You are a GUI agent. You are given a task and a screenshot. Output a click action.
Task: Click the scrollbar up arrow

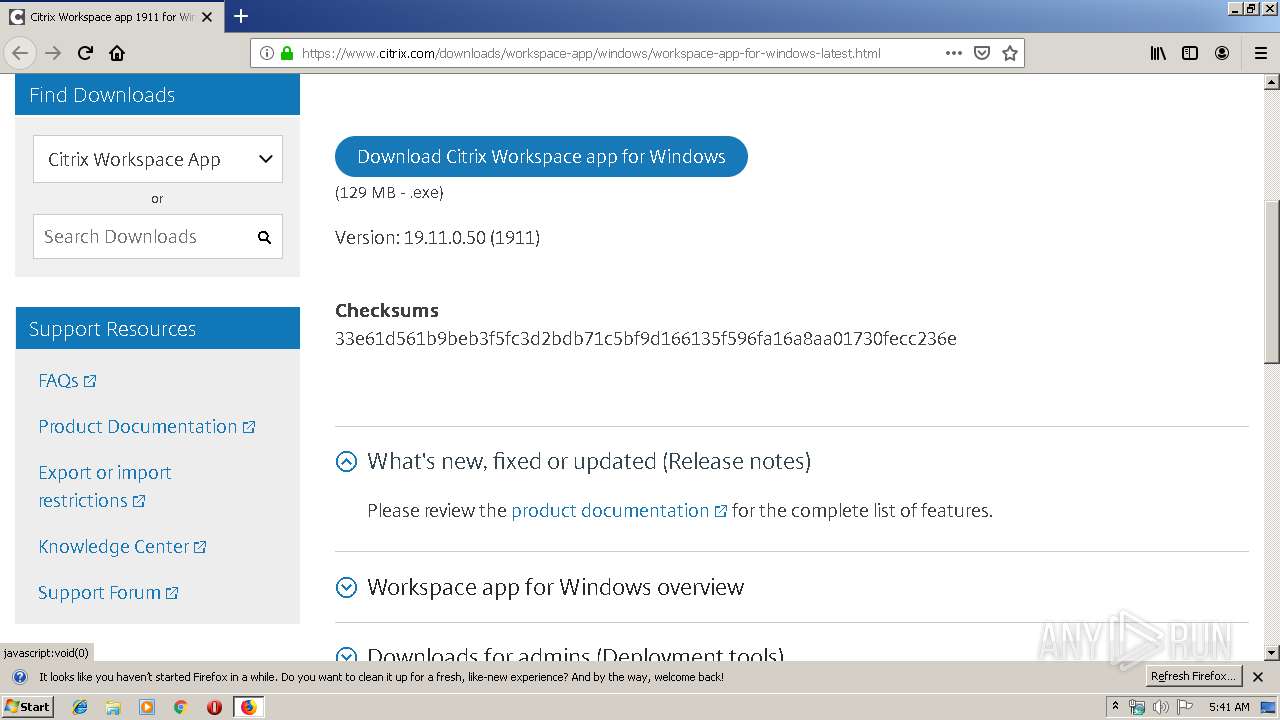(x=1272, y=82)
